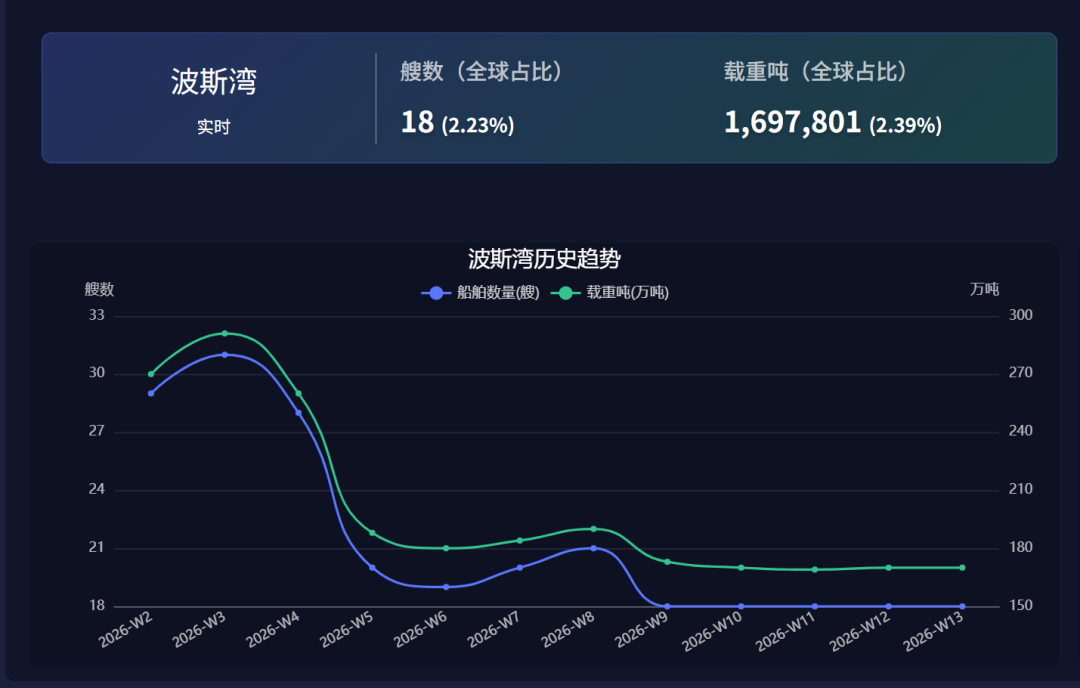Click the 波斯湾历史趋势 chart title
Image resolution: width=1080 pixels, height=688 pixels.
[544, 259]
